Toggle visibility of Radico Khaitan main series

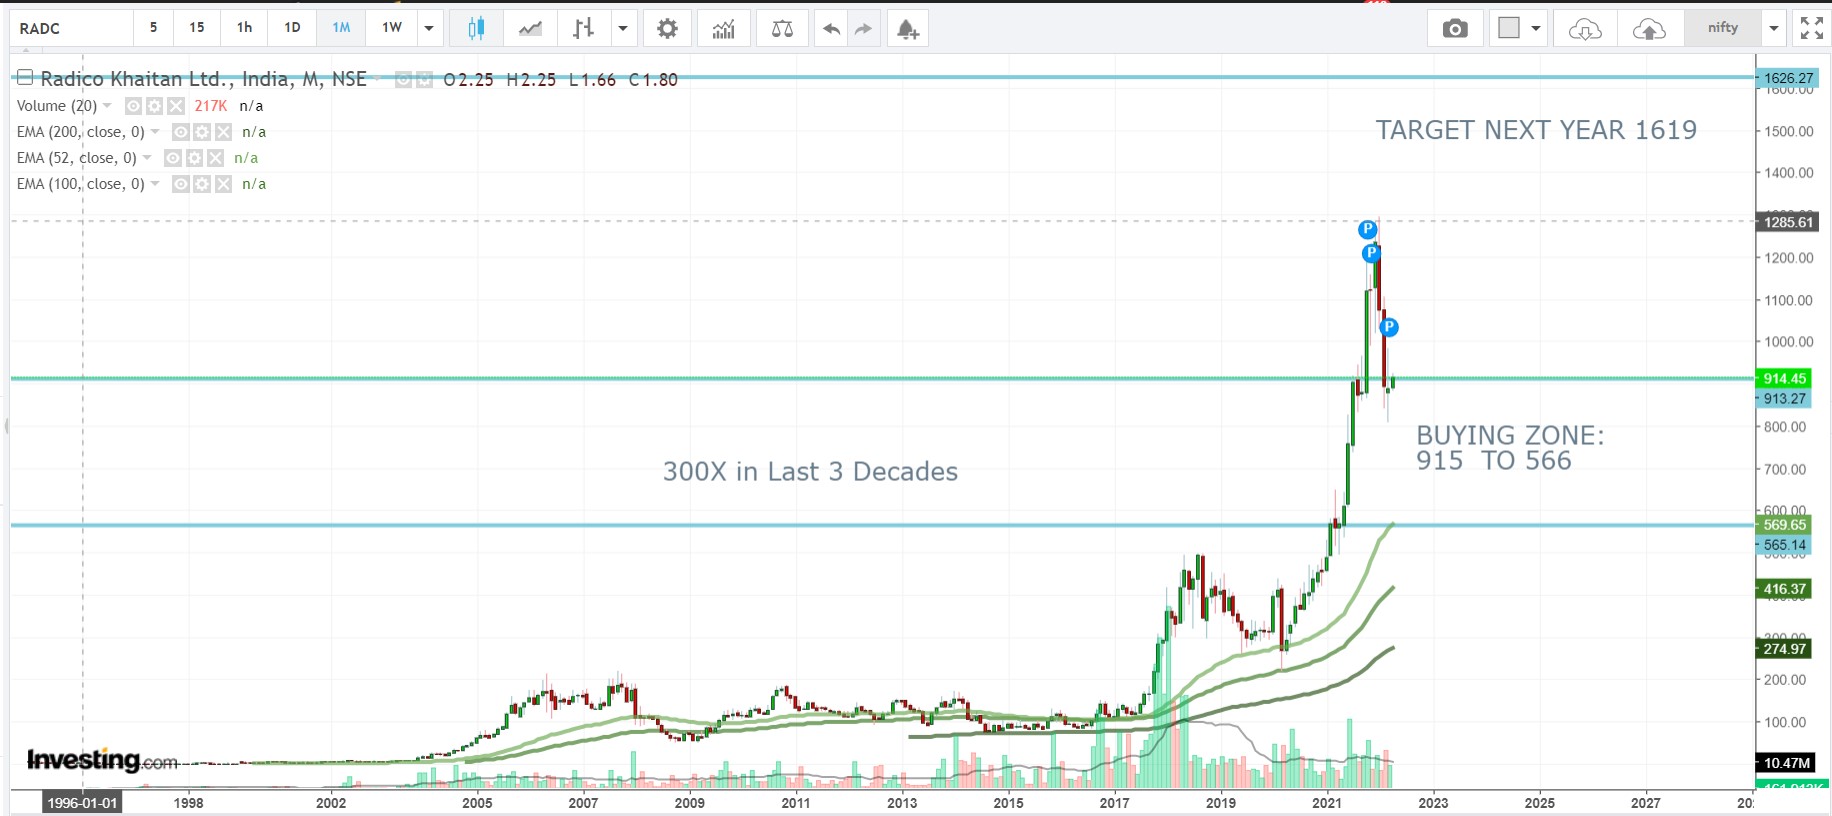pyautogui.click(x=403, y=79)
